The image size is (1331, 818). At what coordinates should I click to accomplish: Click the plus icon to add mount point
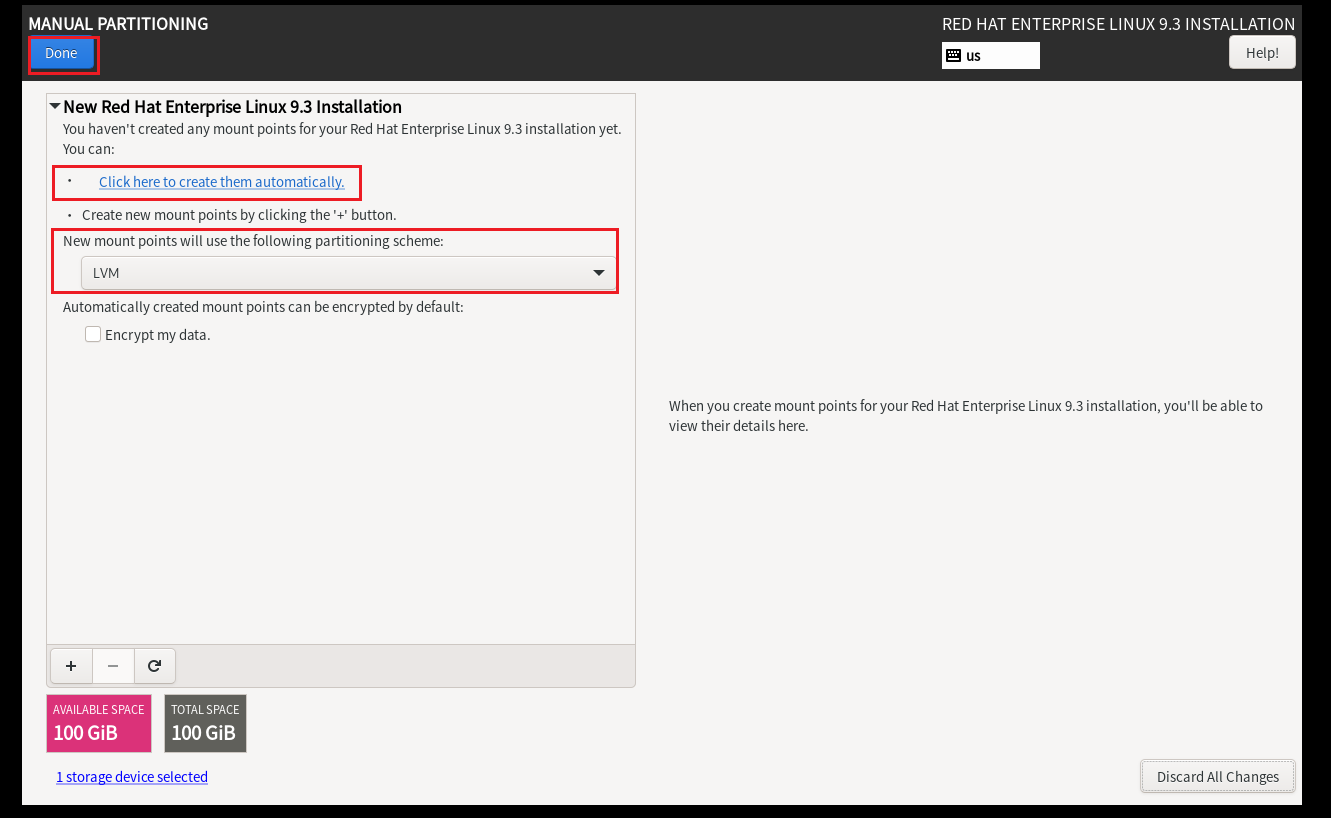(x=71, y=665)
